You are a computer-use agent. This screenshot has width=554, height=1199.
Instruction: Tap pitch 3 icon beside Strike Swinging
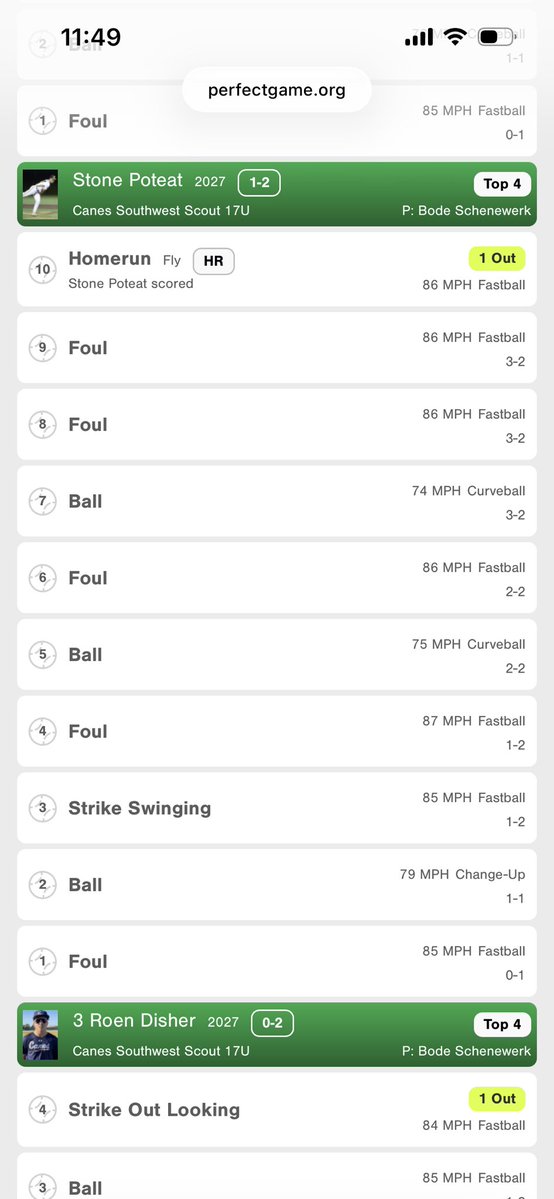43,808
